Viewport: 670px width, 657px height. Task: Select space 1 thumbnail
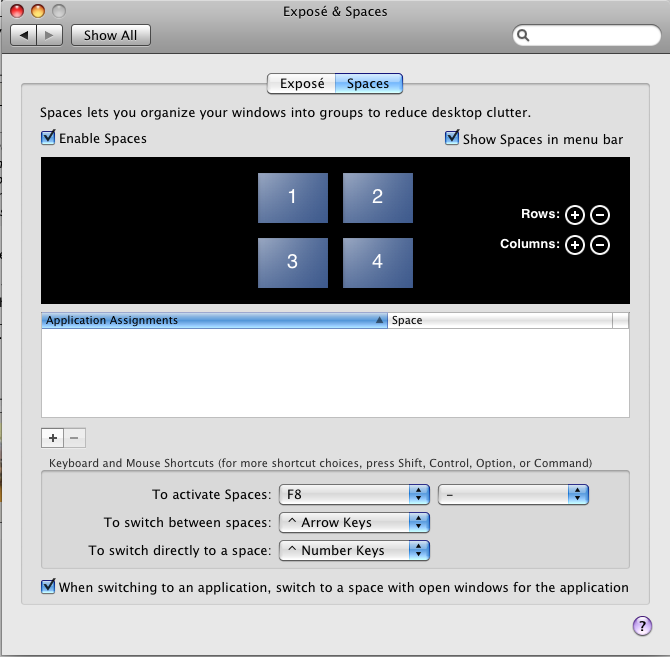(x=293, y=197)
